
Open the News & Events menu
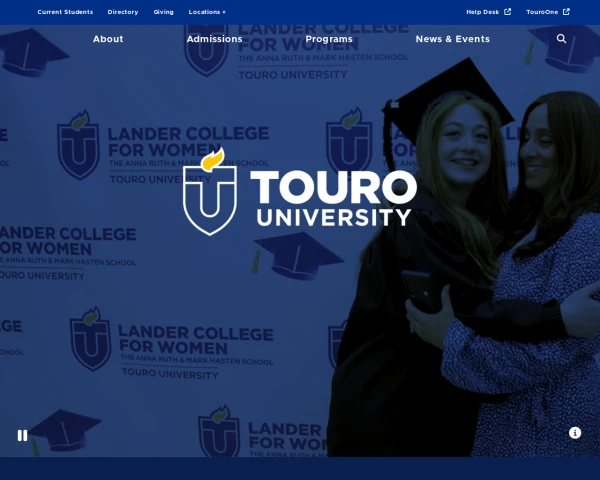point(453,39)
